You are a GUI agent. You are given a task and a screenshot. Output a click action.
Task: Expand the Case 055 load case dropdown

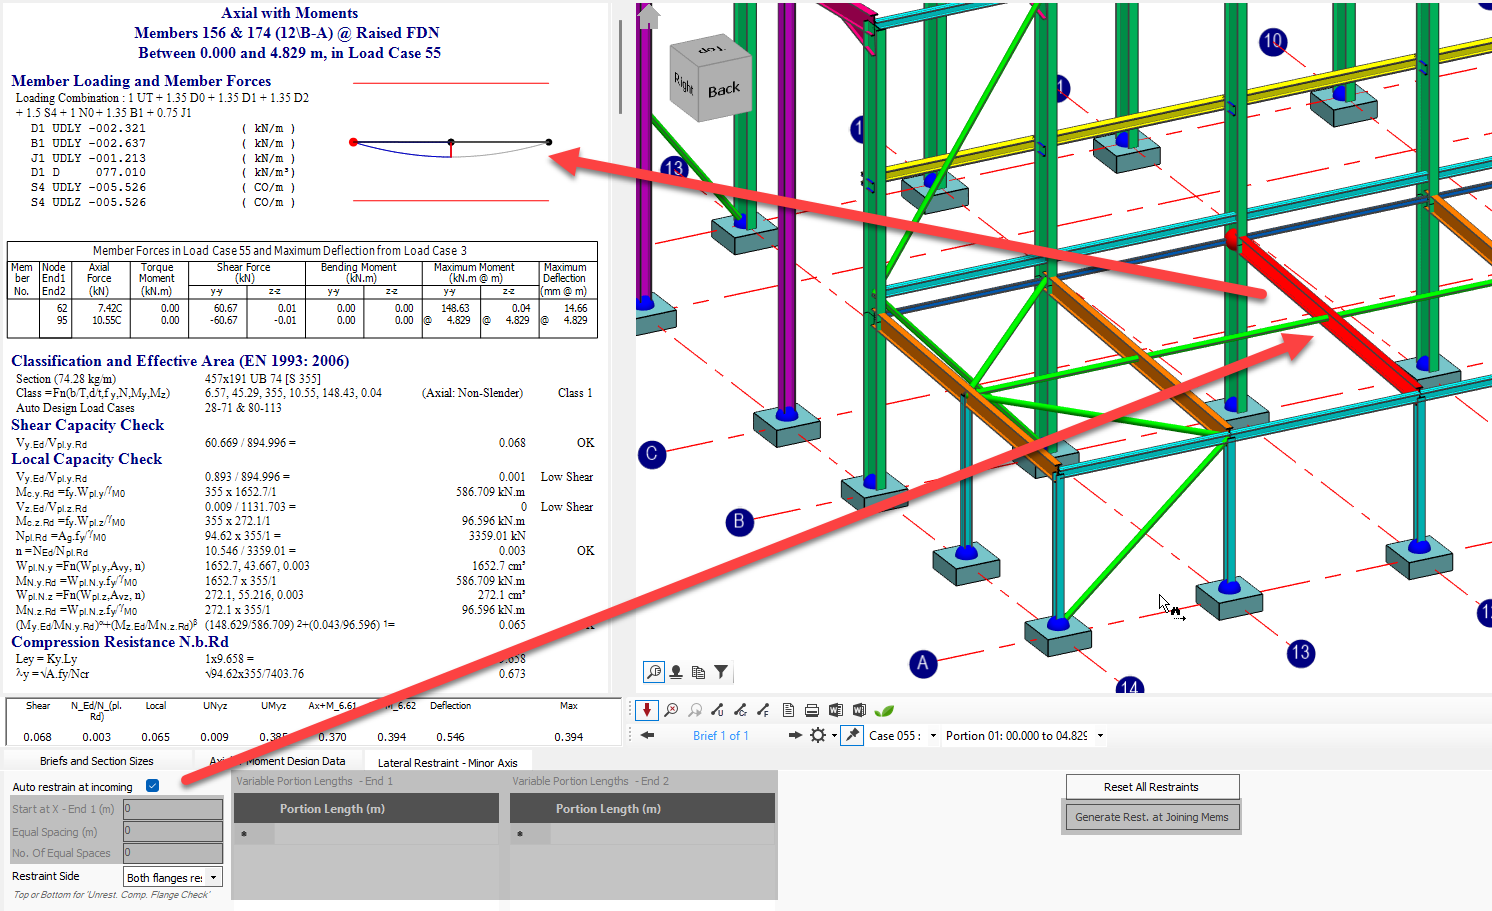[x=933, y=736]
